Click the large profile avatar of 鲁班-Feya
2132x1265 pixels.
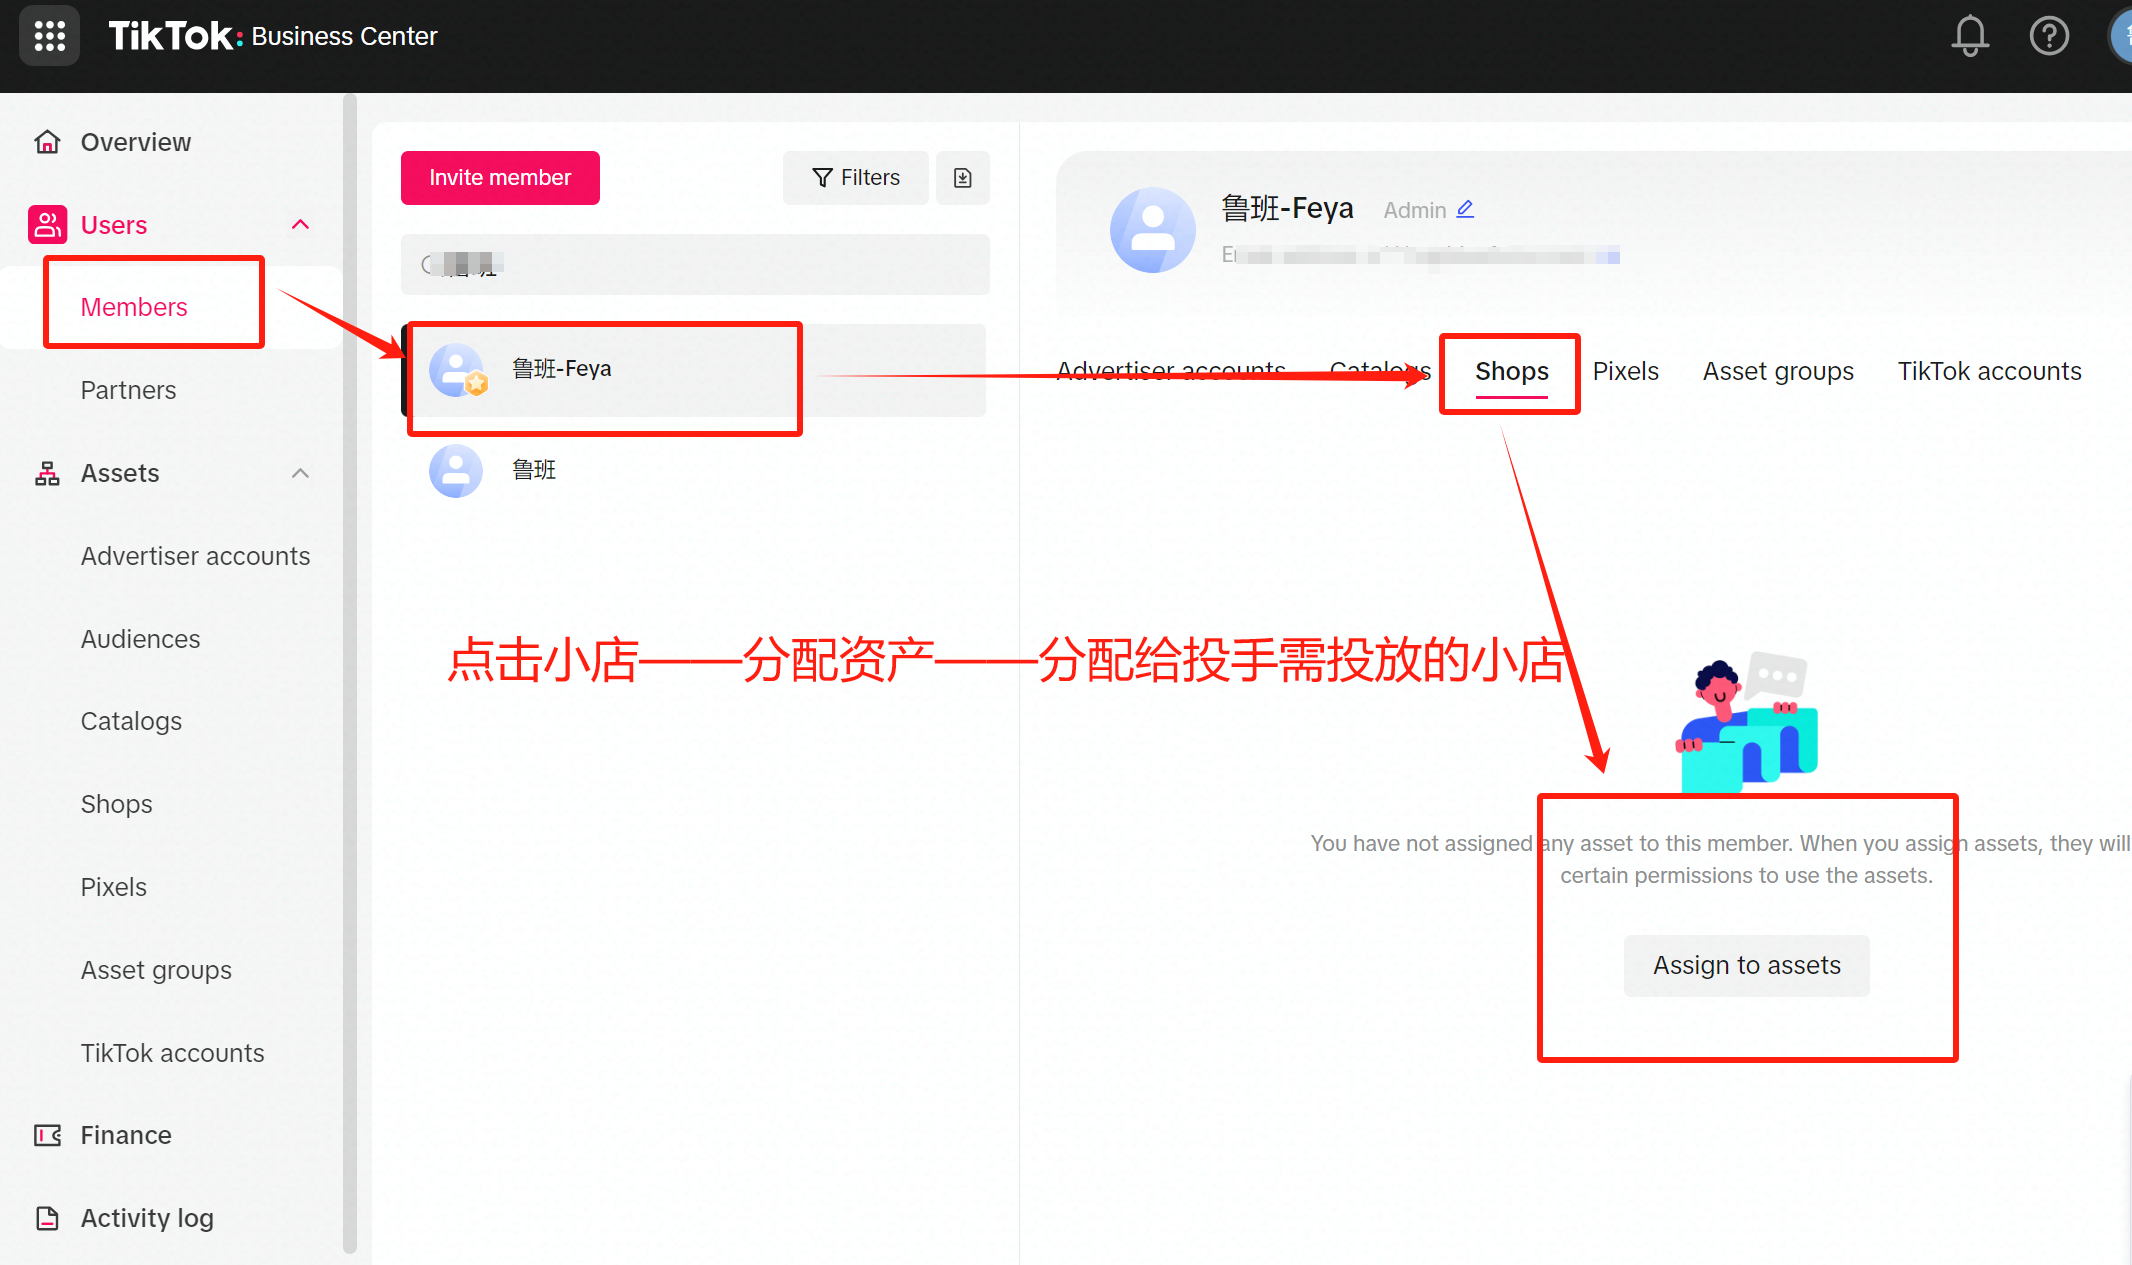click(1153, 230)
